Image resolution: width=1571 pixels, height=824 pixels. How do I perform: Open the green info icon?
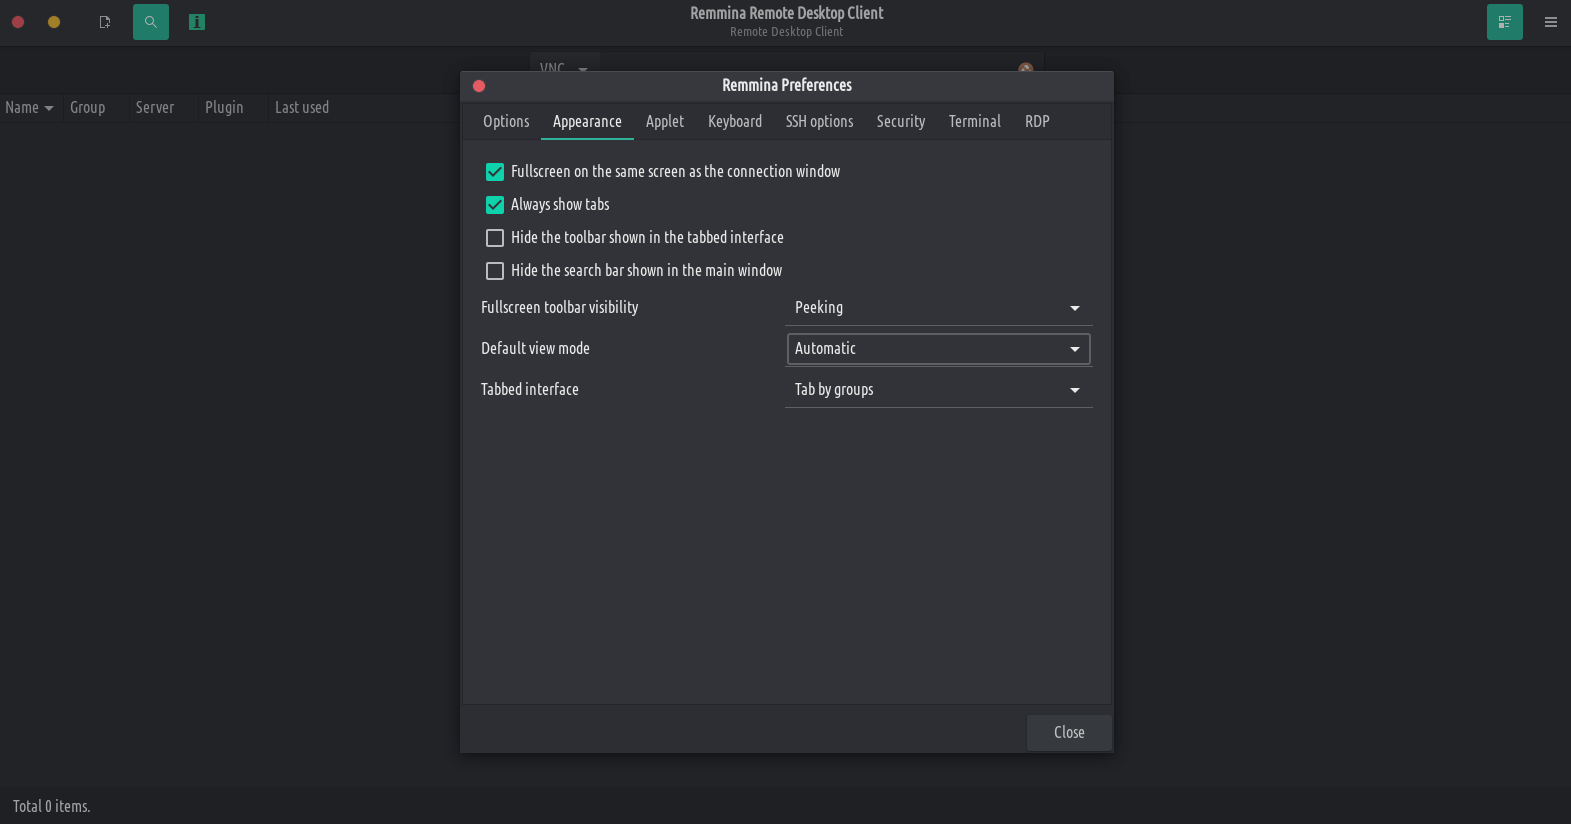(x=197, y=22)
